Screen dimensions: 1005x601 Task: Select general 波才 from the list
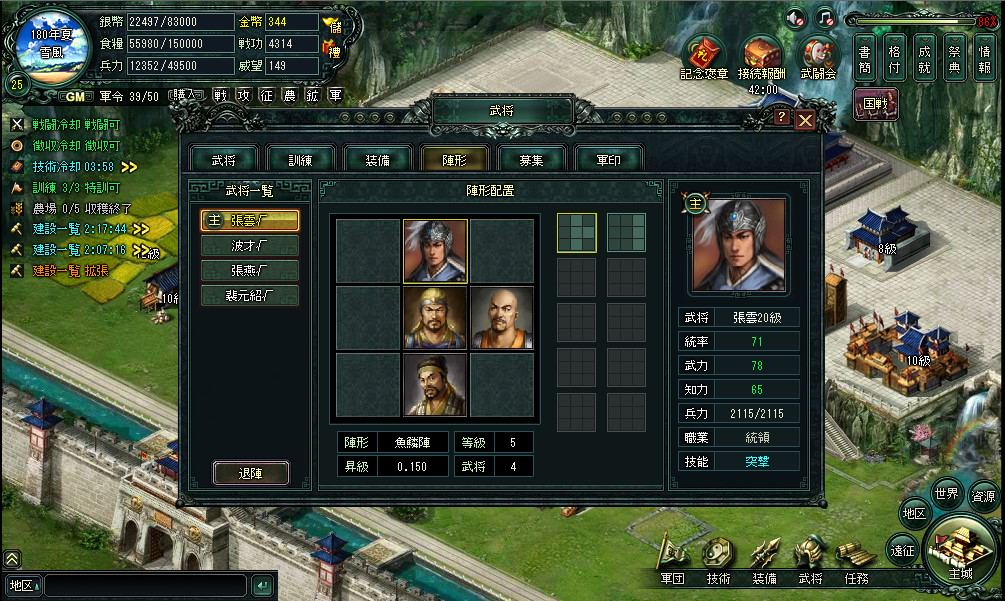click(249, 245)
